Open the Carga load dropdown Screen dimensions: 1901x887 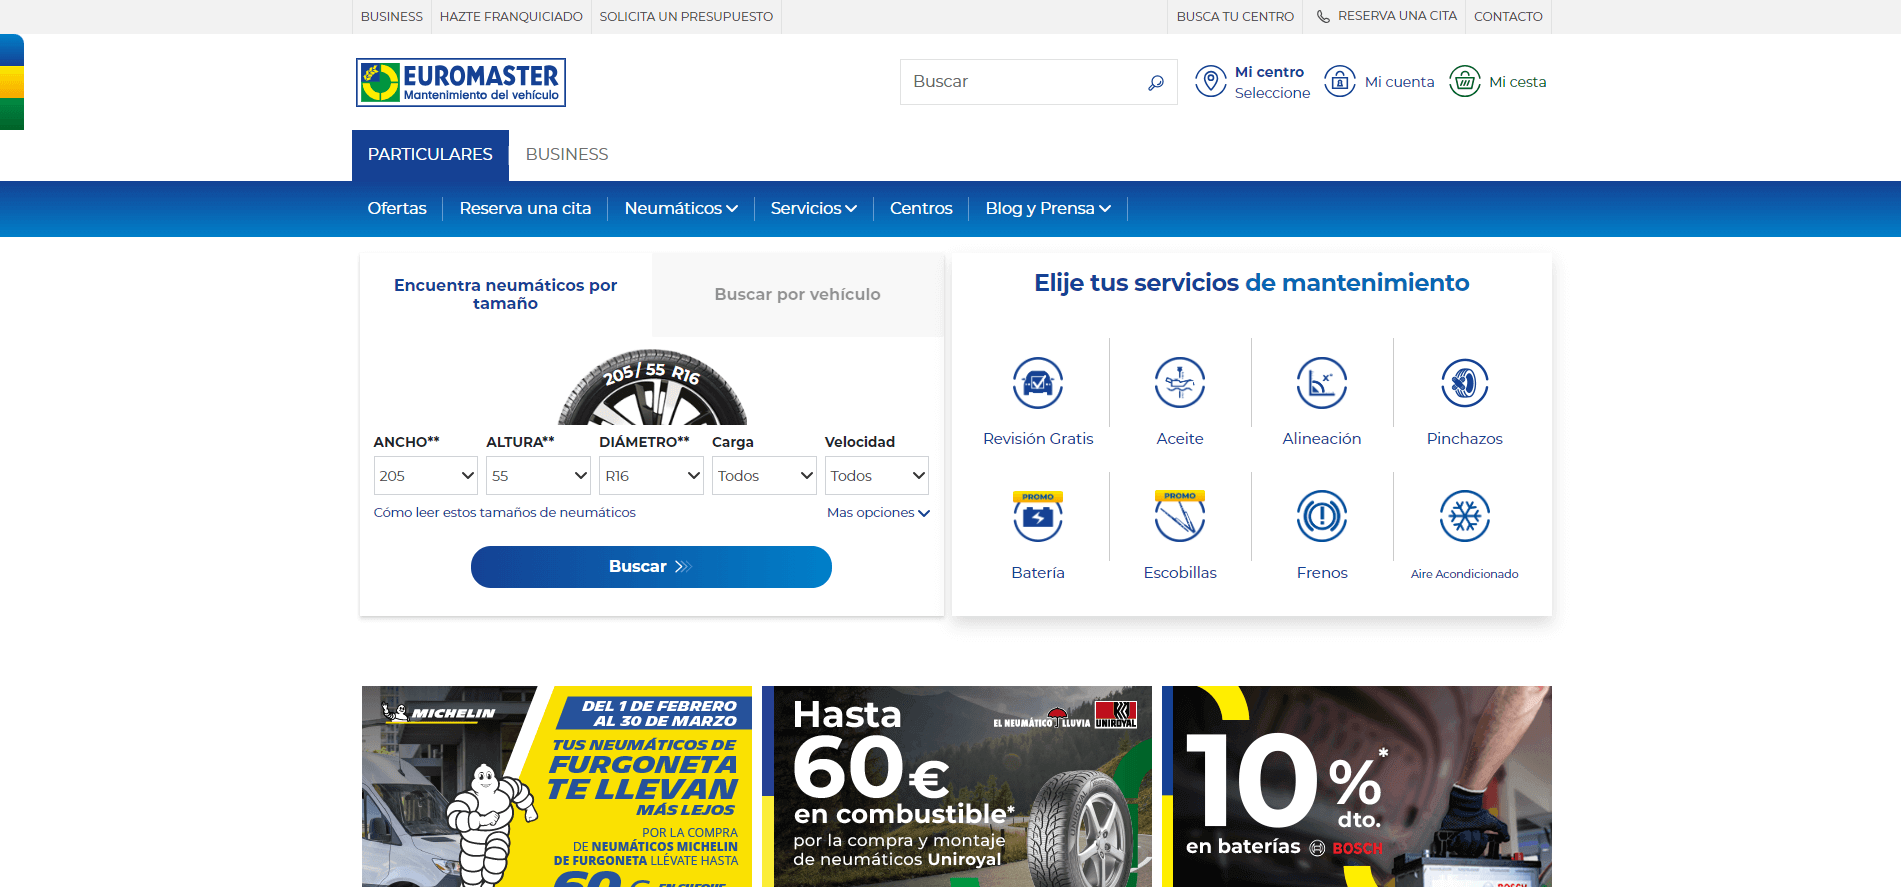[765, 476]
